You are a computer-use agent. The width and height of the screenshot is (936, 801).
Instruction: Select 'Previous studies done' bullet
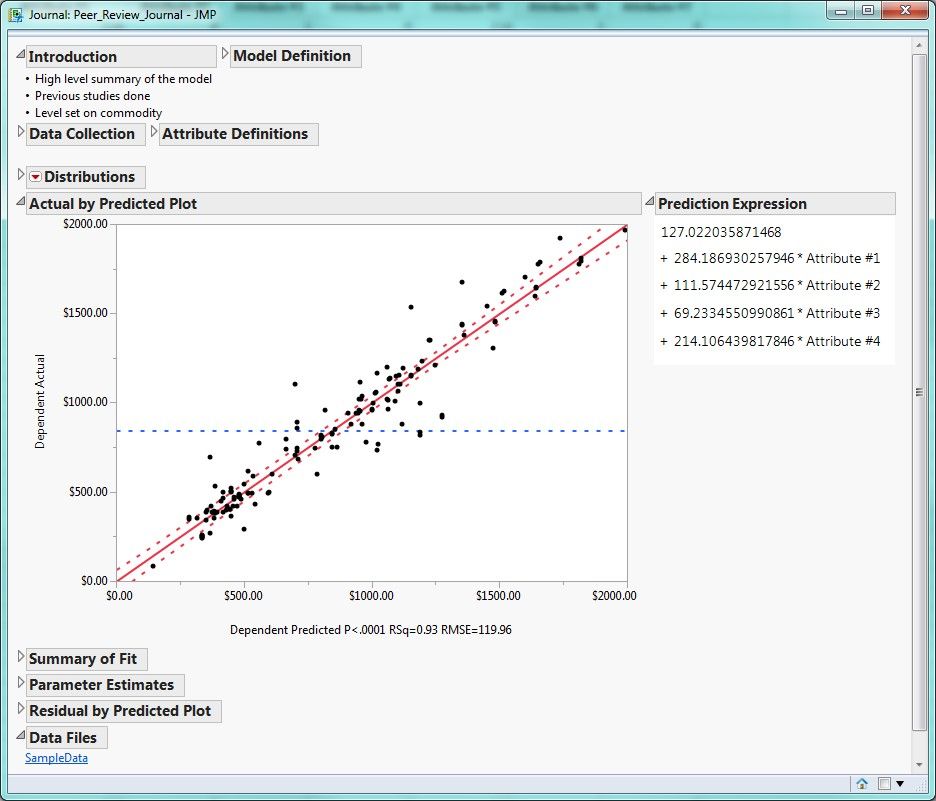[x=93, y=95]
